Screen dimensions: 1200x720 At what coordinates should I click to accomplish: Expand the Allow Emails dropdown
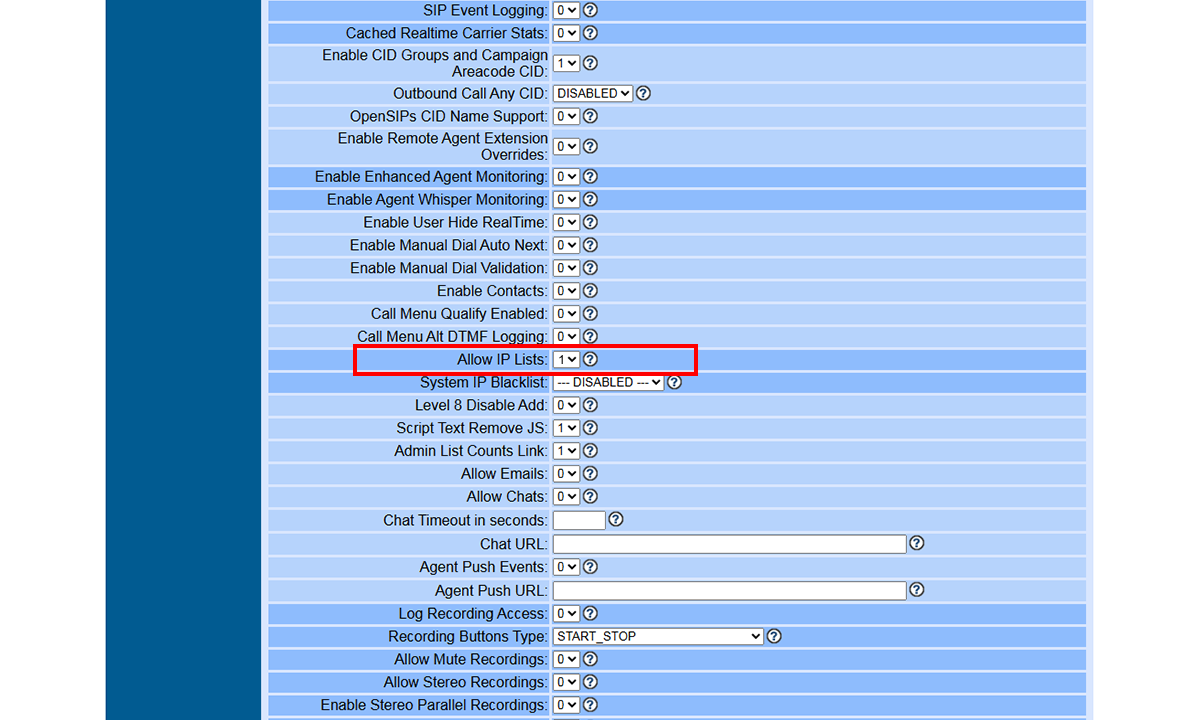click(x=566, y=474)
